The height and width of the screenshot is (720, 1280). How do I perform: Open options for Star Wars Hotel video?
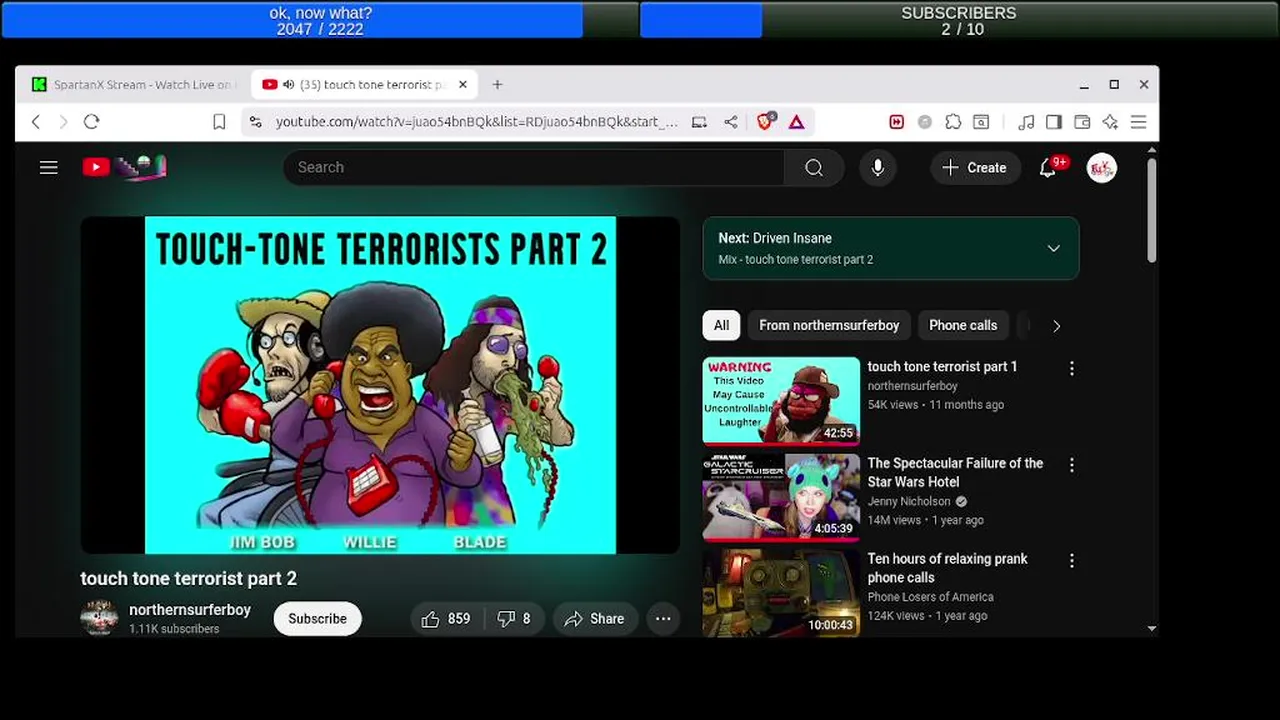[x=1072, y=465]
